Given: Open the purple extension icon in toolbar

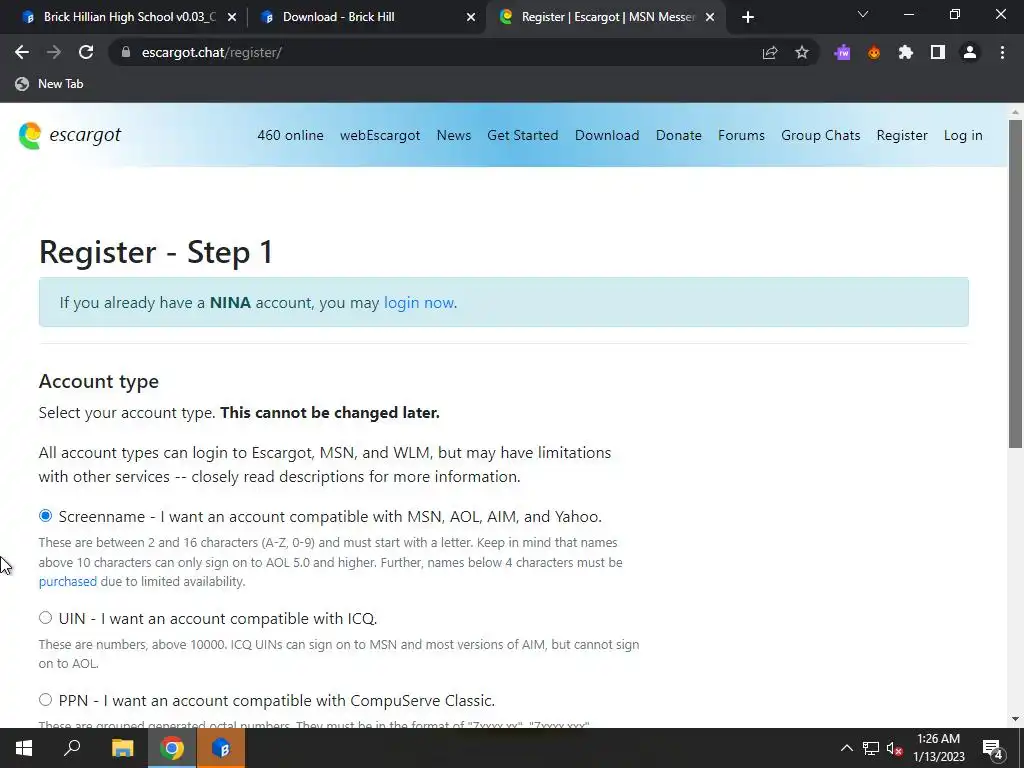Looking at the screenshot, I should (842, 53).
